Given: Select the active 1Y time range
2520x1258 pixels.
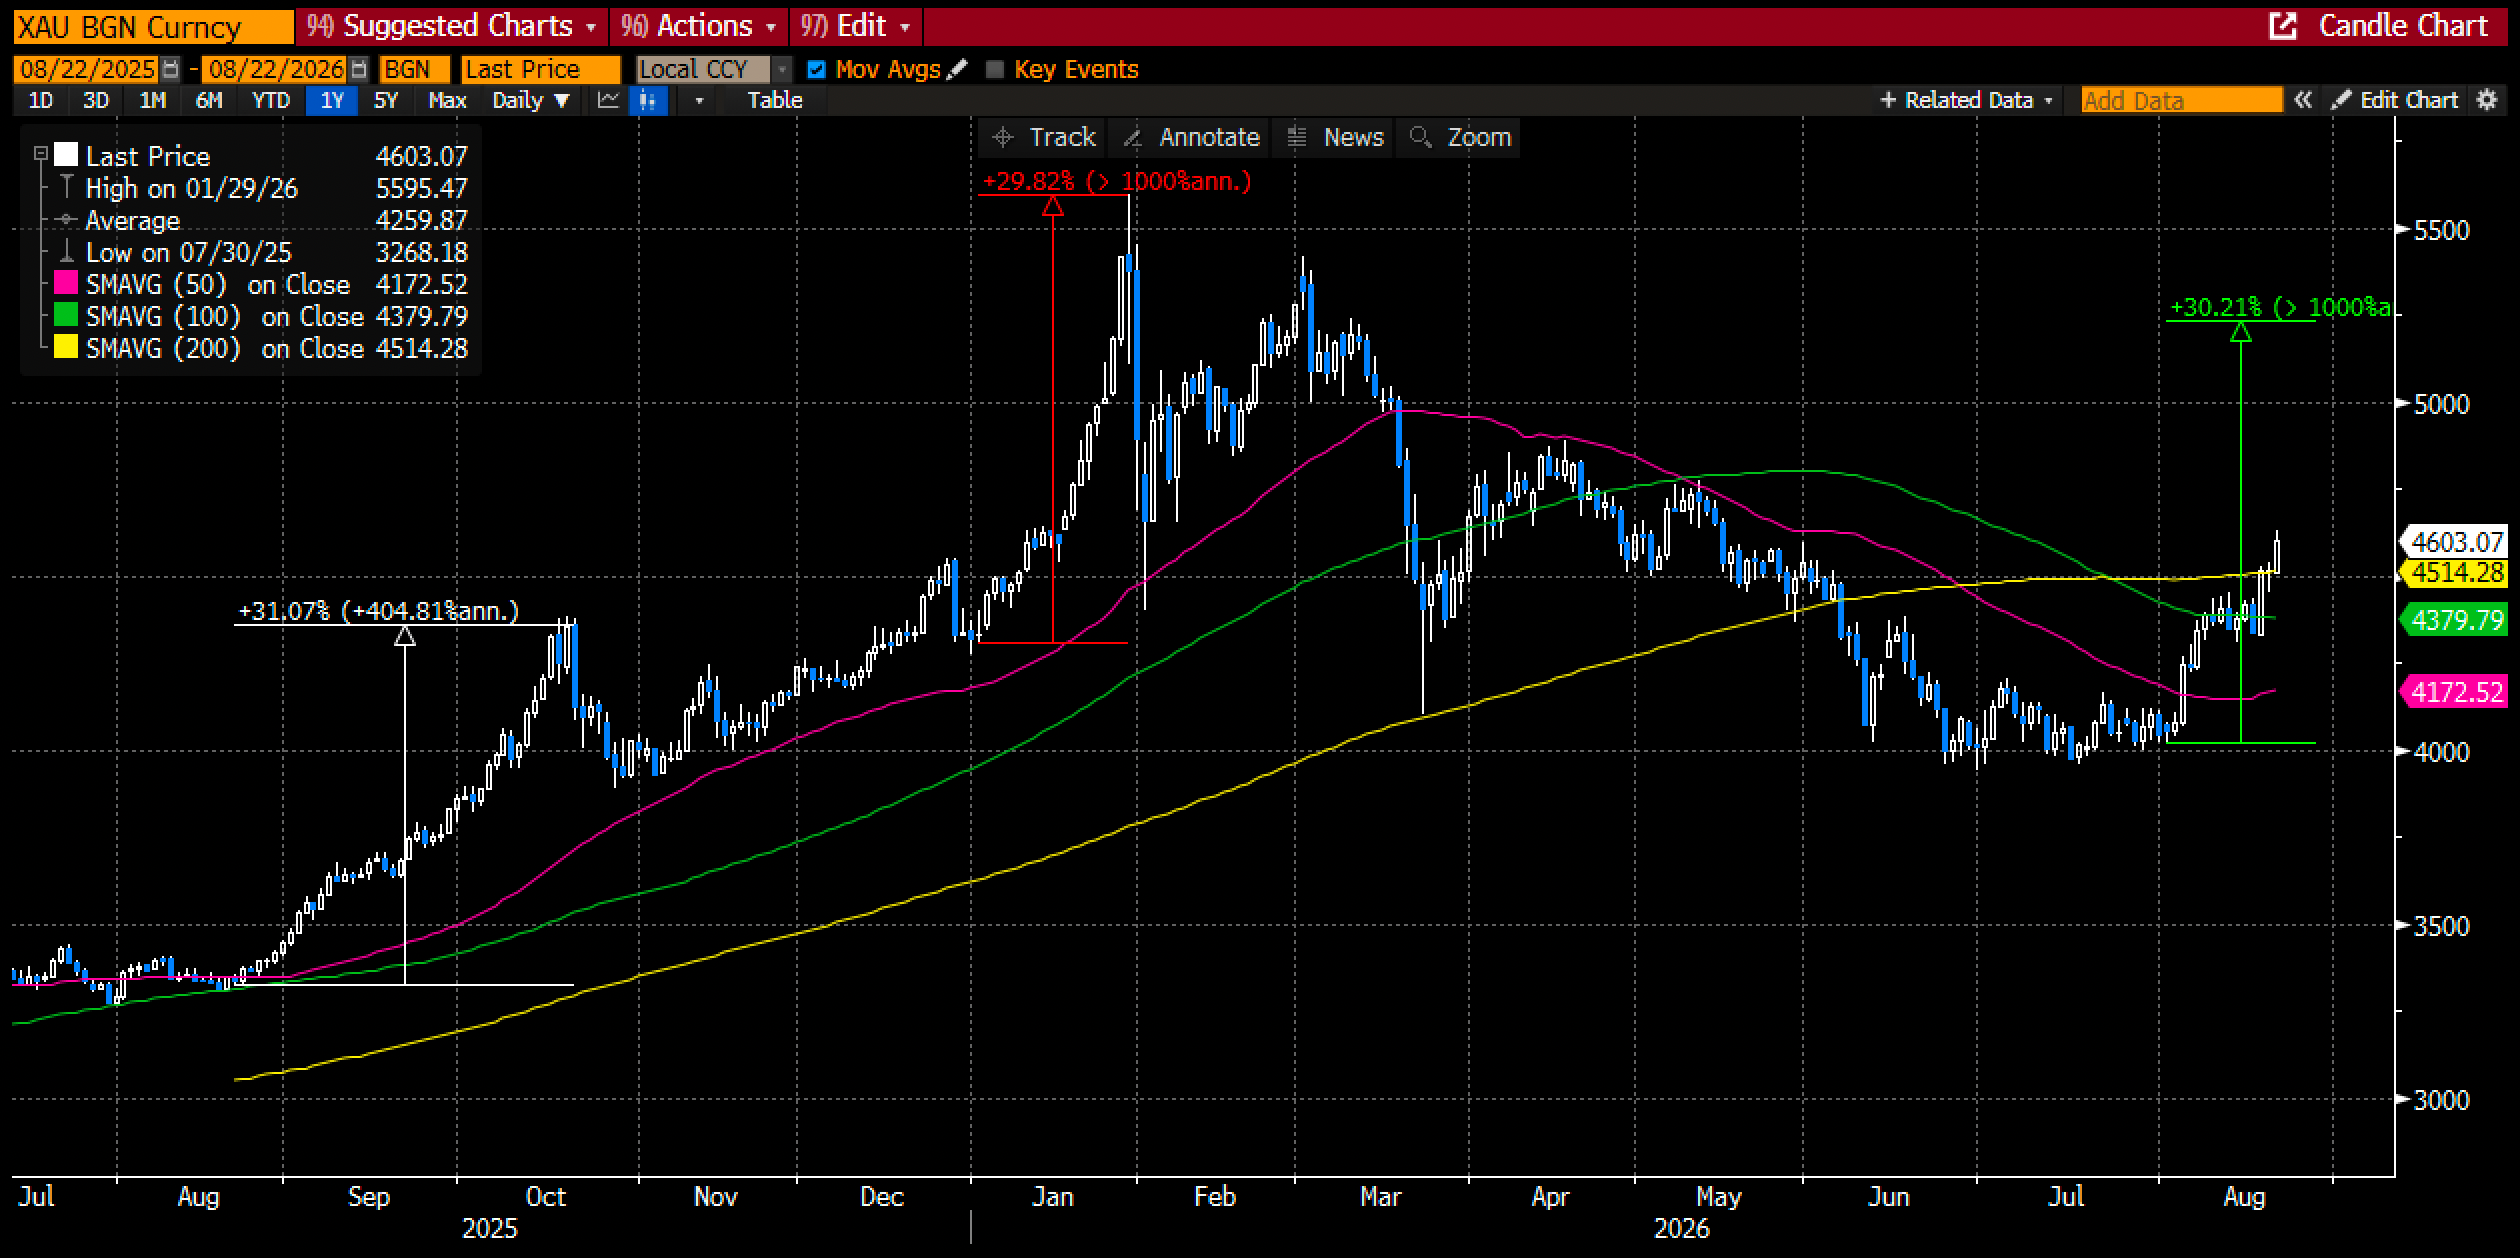Looking at the screenshot, I should [332, 100].
